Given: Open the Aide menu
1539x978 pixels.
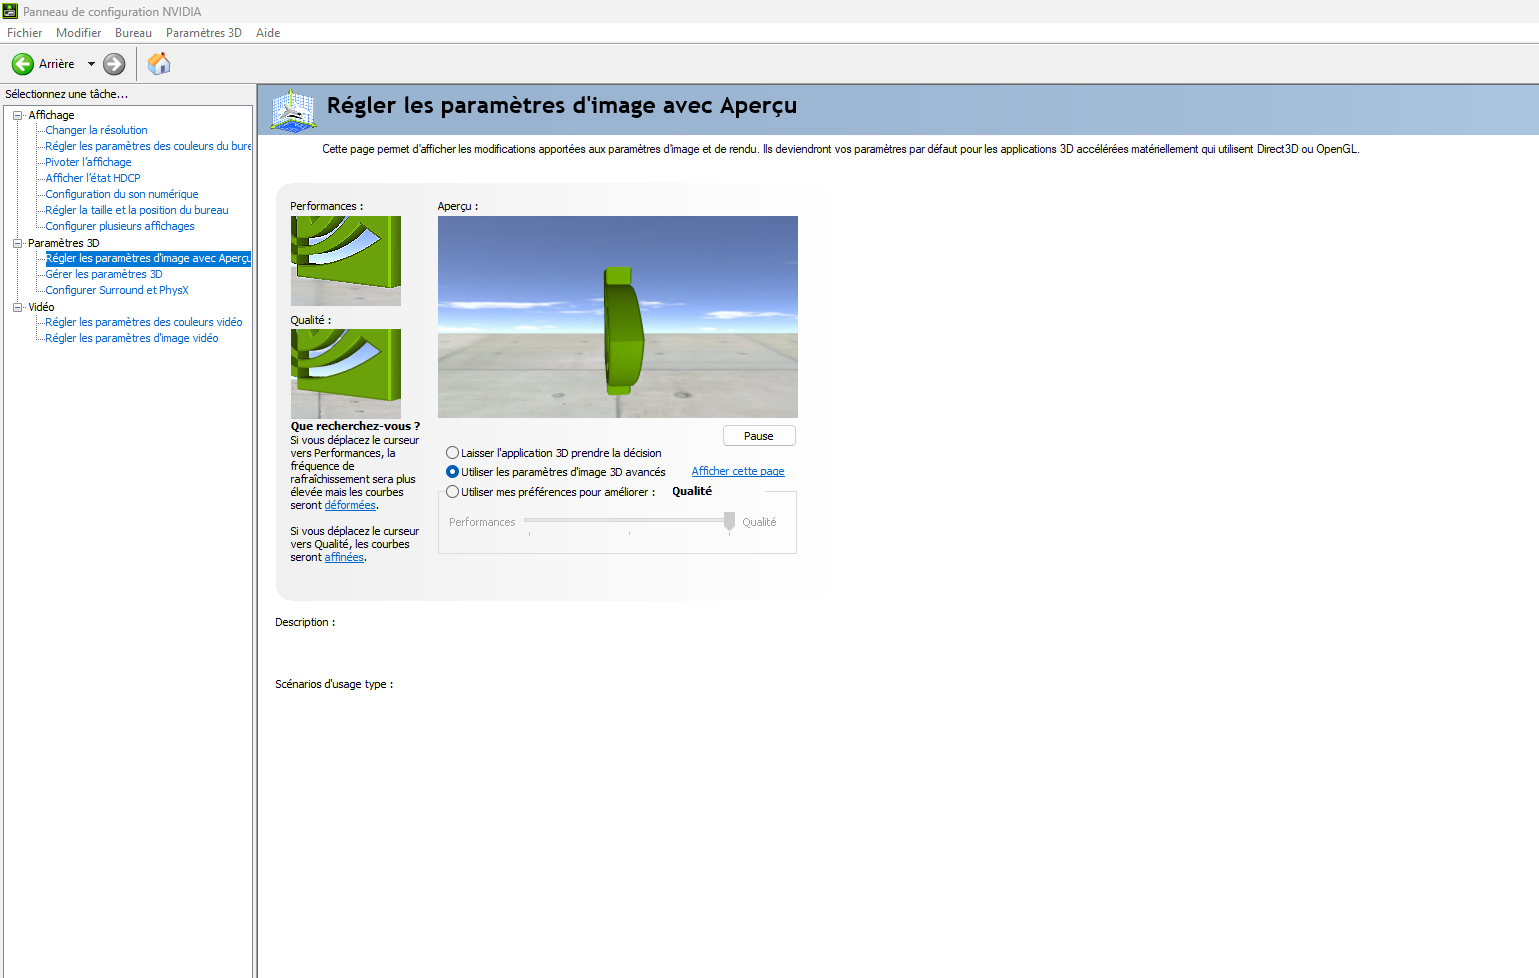Looking at the screenshot, I should 268,33.
